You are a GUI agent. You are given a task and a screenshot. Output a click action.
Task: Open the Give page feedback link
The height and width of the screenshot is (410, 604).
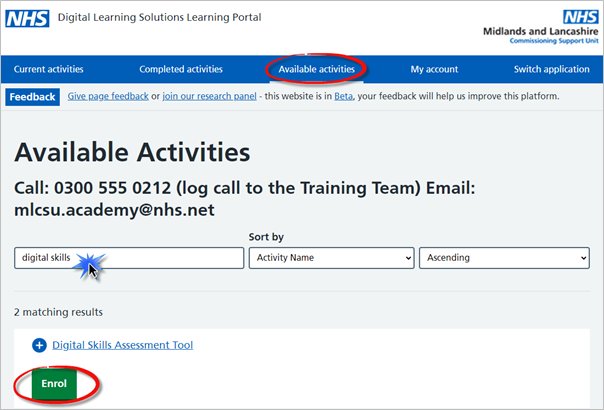[108, 96]
